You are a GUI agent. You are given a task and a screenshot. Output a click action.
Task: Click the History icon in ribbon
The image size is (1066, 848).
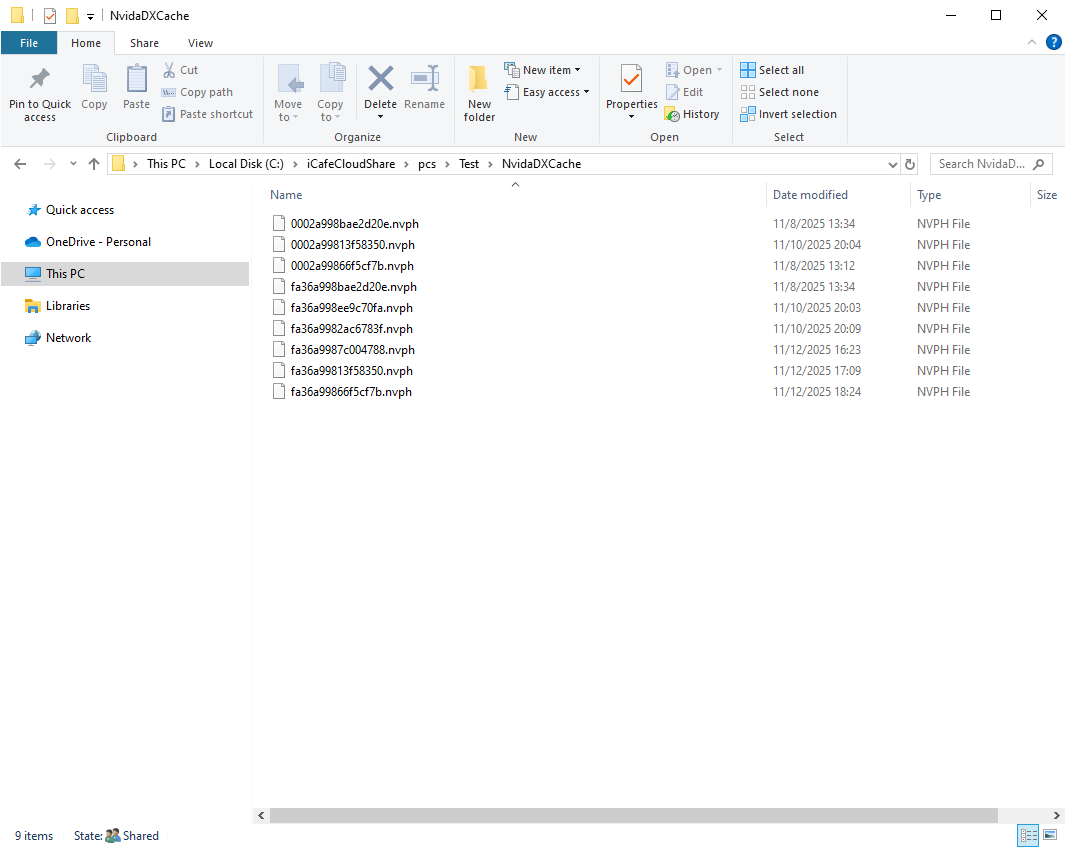tap(692, 114)
